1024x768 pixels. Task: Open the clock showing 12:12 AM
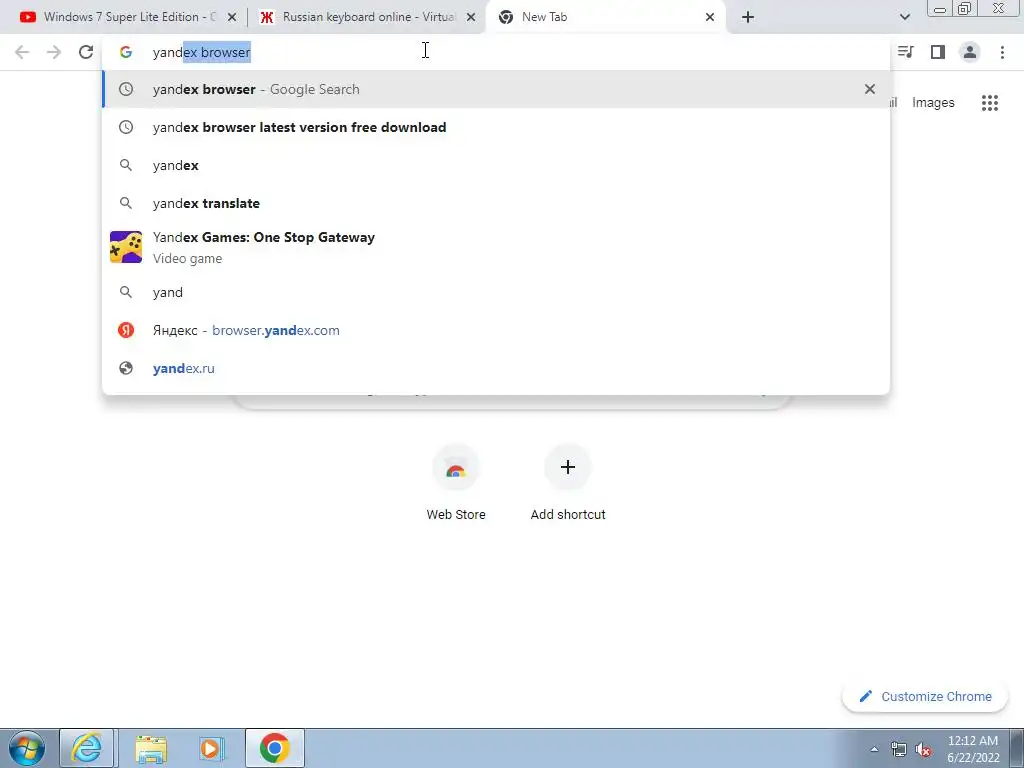point(973,749)
